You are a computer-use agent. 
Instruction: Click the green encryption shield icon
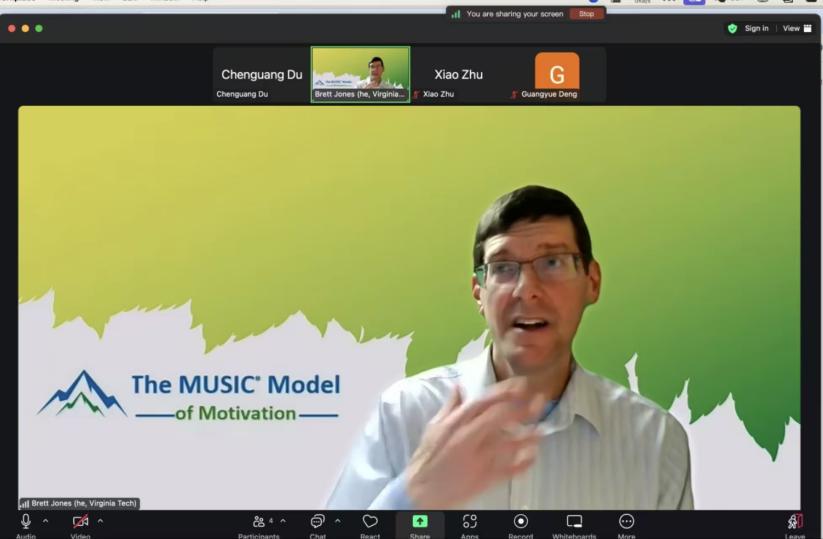point(732,28)
